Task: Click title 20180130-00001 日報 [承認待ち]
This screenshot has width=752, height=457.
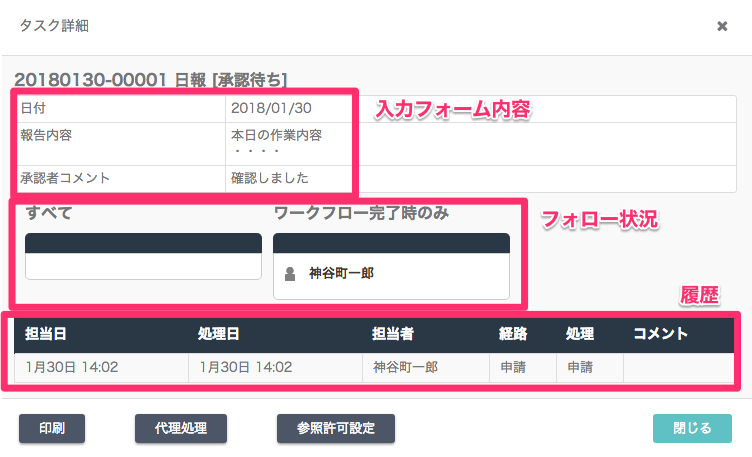Action: [151, 80]
